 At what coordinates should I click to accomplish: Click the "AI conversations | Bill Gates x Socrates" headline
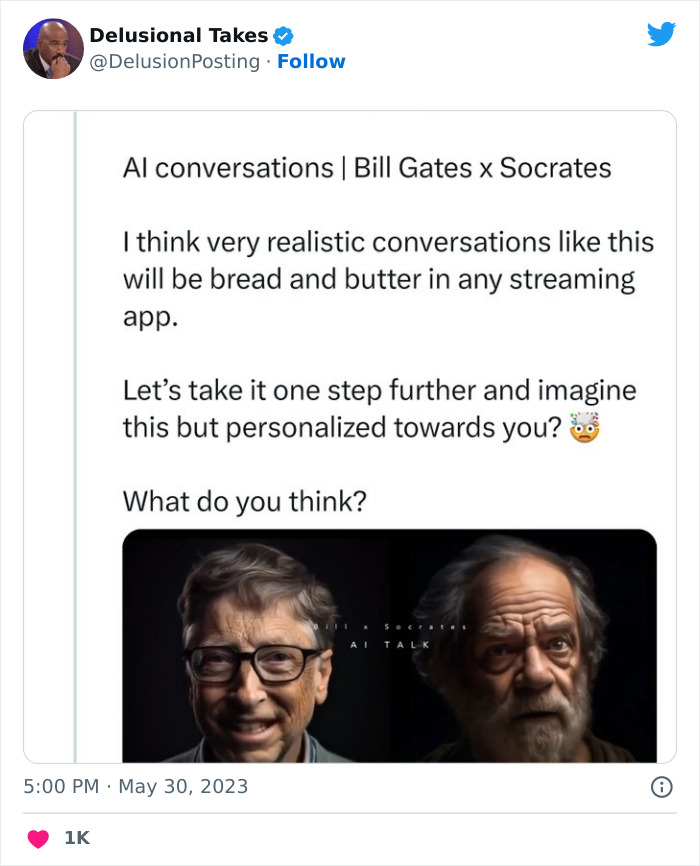pos(366,167)
